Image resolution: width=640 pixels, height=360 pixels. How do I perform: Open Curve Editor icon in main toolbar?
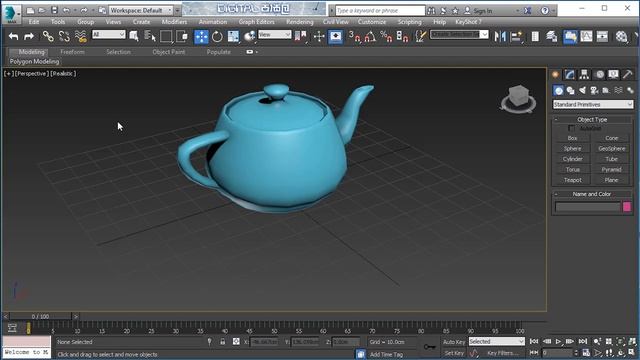tap(586, 37)
